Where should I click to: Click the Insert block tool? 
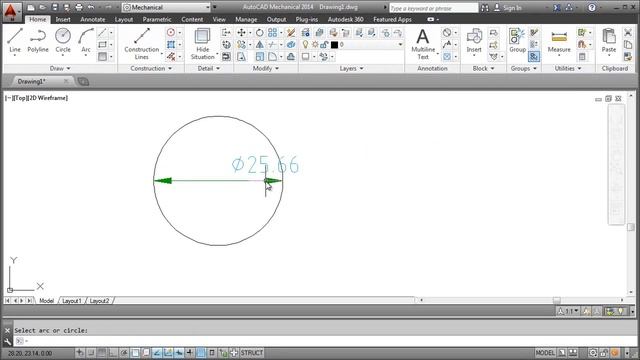click(474, 41)
